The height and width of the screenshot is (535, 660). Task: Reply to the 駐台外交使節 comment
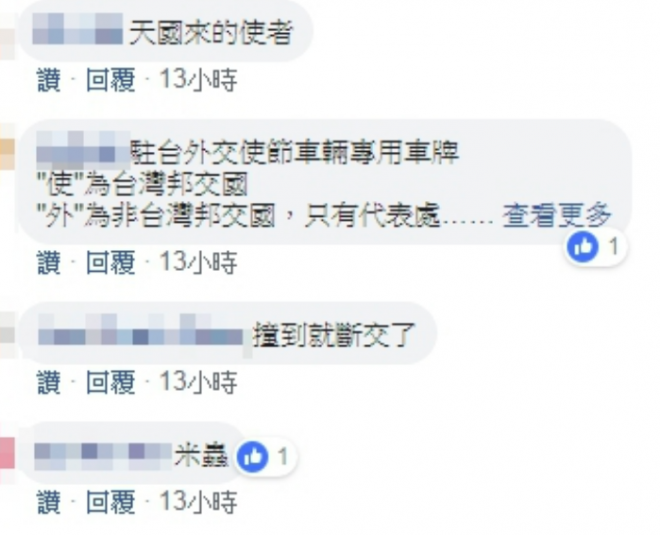pos(111,263)
